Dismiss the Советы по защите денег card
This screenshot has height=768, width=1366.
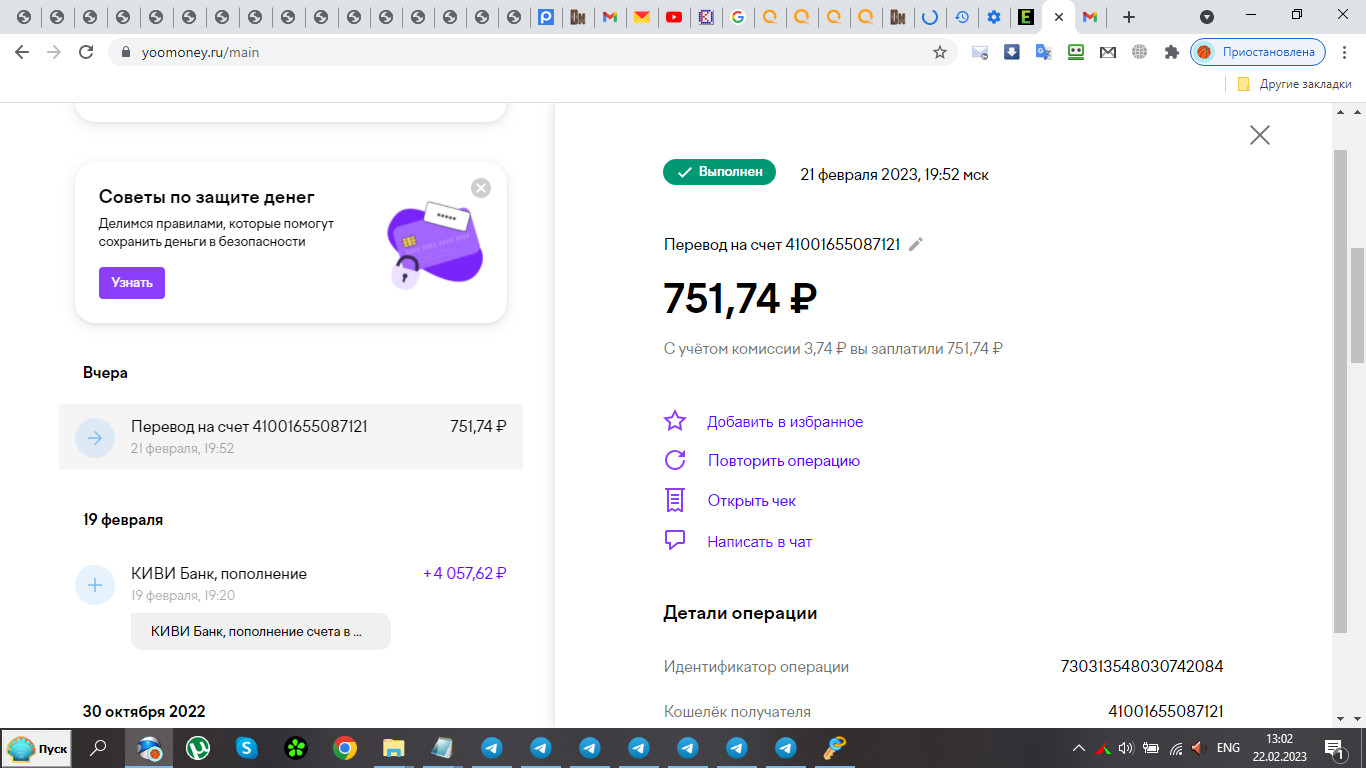click(481, 188)
